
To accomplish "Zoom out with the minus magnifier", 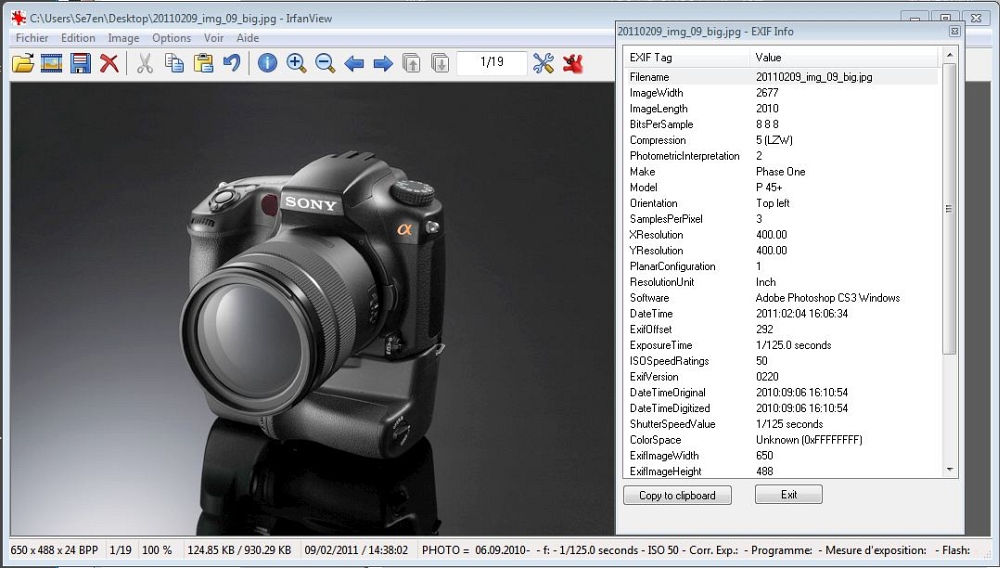I will pyautogui.click(x=325, y=63).
